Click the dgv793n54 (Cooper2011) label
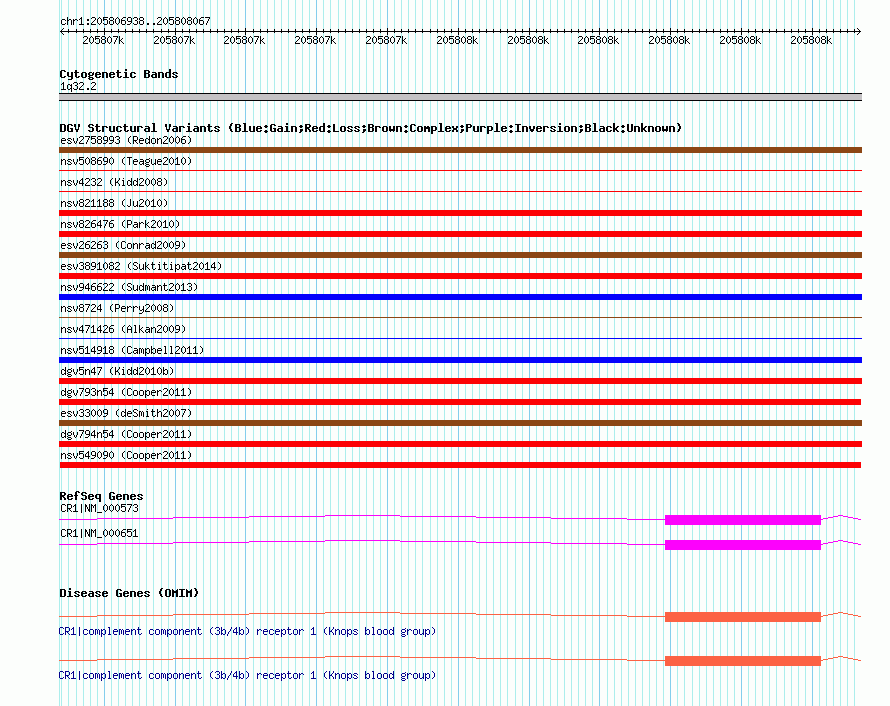The height and width of the screenshot is (706, 890). (x=126, y=392)
